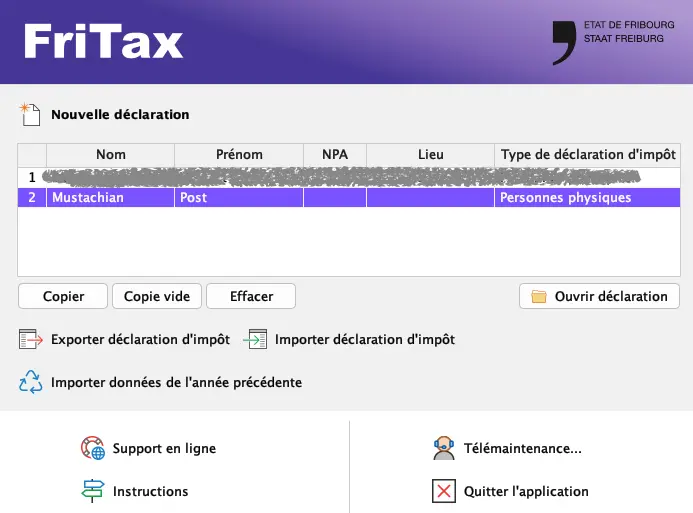693x513 pixels.
Task: Click the Copie vide button
Action: (x=157, y=296)
